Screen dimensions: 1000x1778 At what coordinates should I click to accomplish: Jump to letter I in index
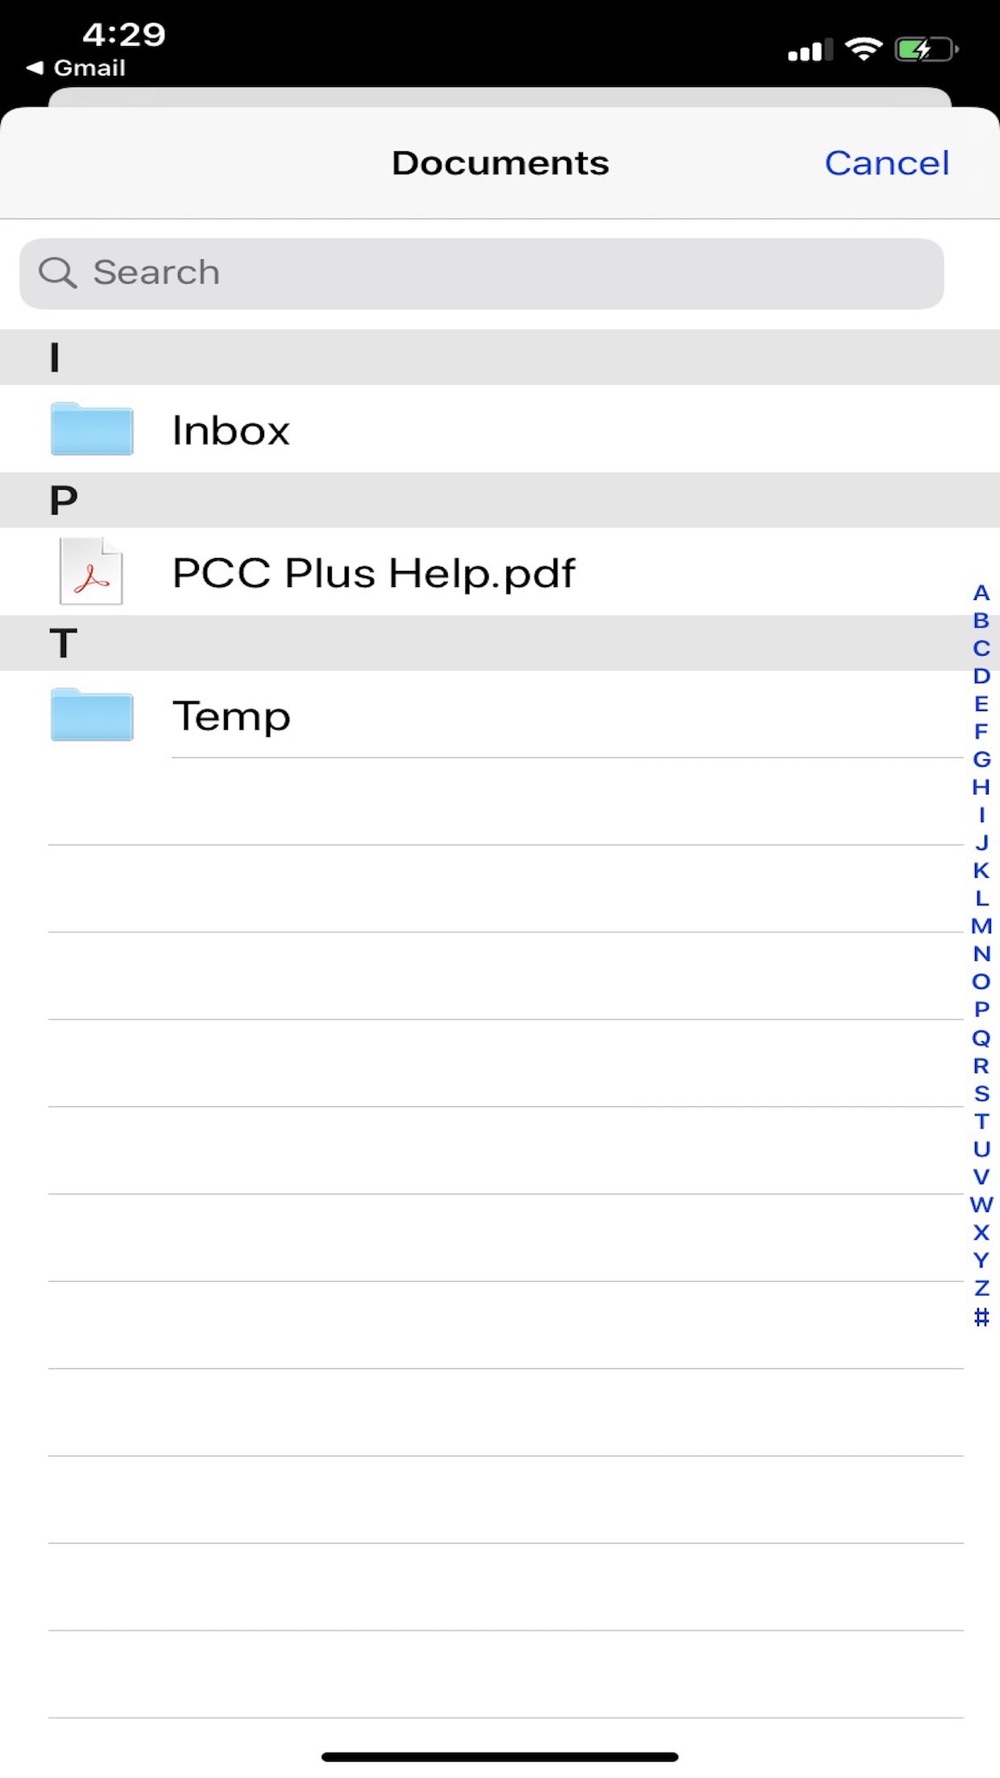coord(981,815)
